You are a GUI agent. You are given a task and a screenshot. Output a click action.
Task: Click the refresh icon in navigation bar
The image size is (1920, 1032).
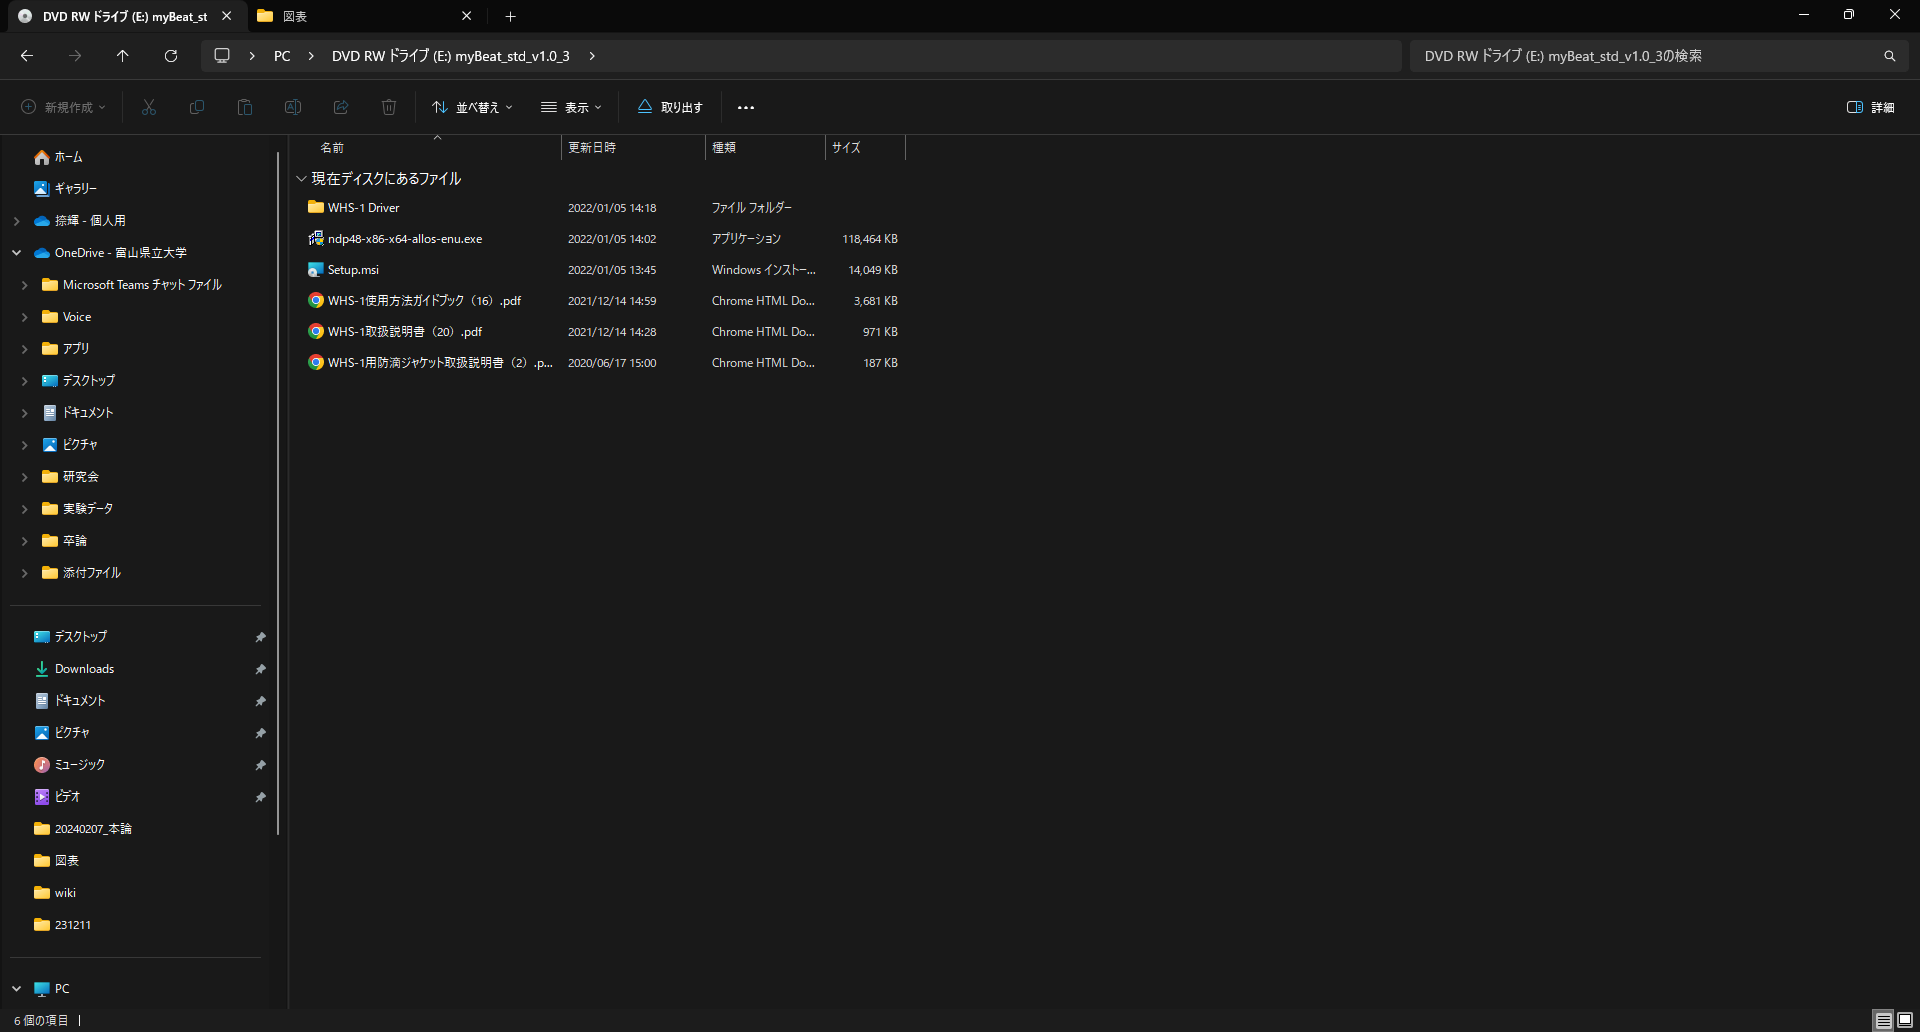(x=171, y=56)
